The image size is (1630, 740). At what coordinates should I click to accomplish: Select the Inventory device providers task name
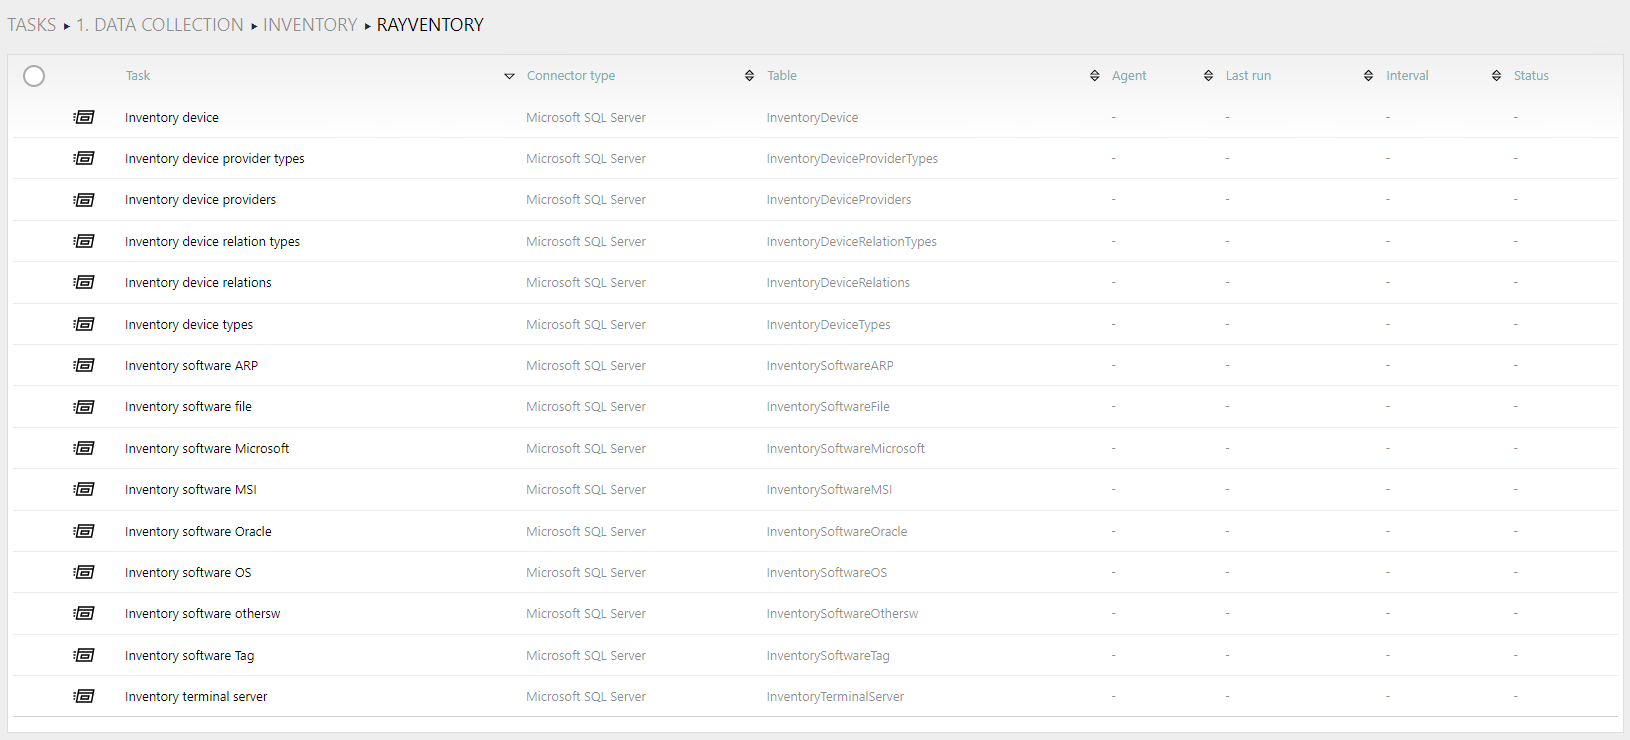click(200, 200)
